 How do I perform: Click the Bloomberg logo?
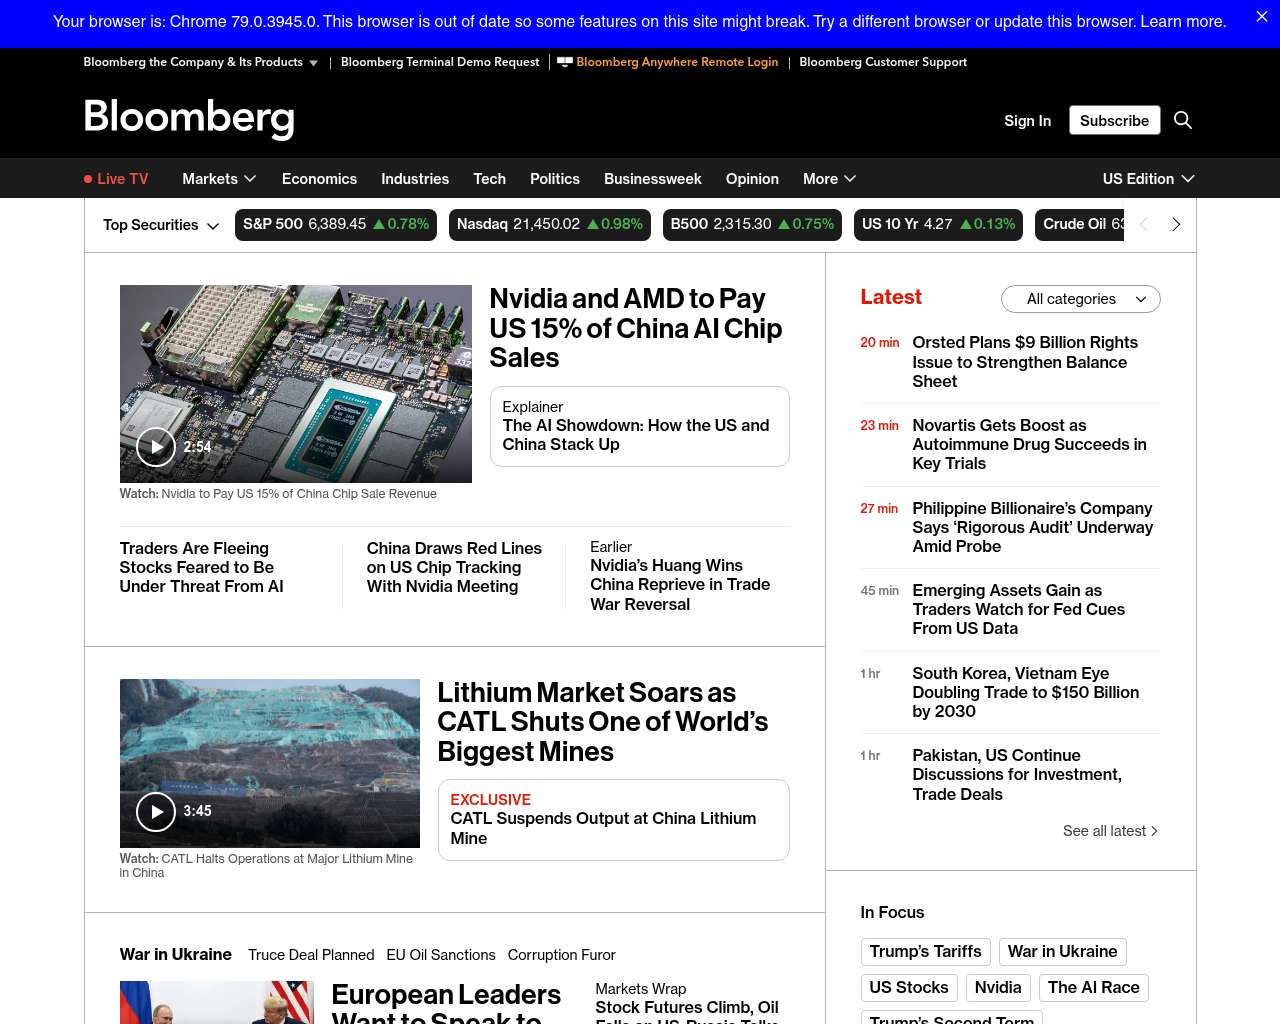coord(189,118)
